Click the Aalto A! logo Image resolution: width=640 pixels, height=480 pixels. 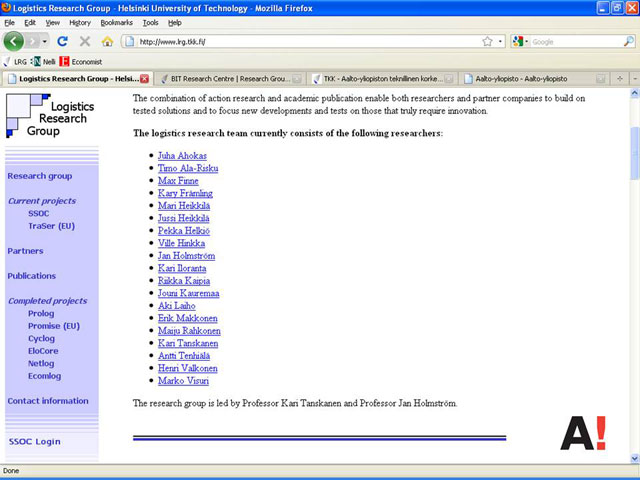click(582, 431)
